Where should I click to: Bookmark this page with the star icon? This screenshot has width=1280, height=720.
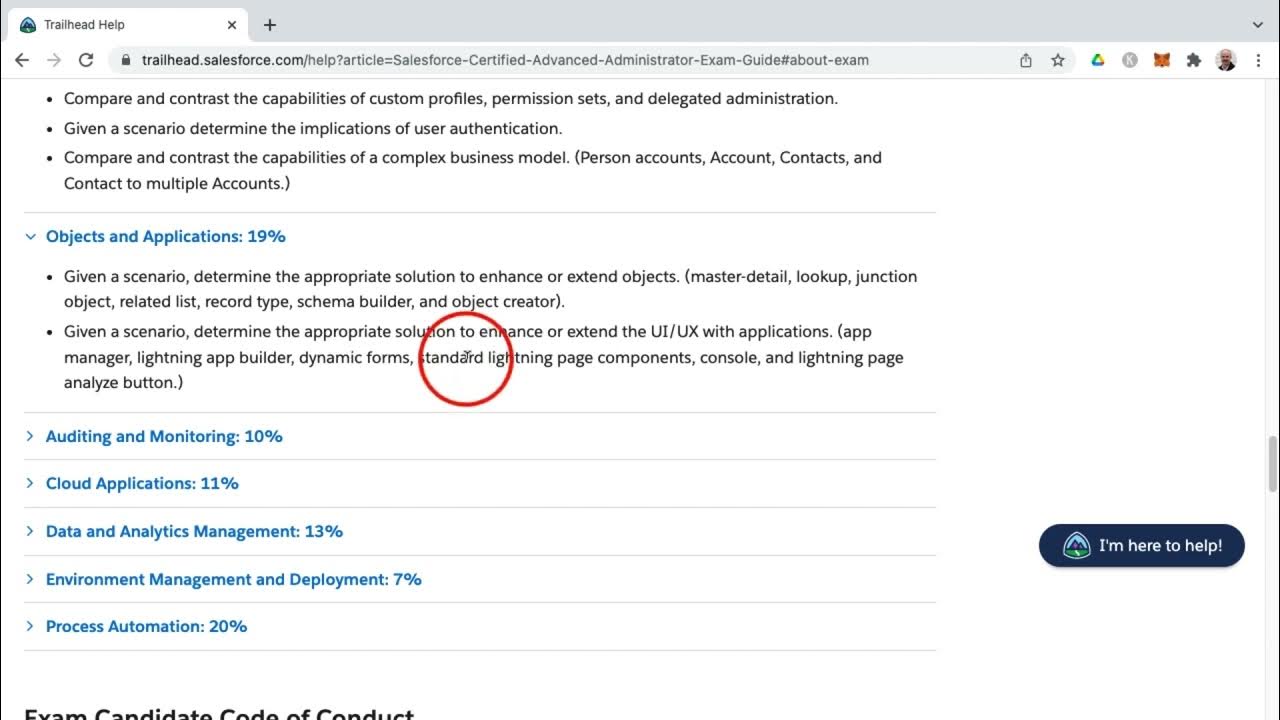(x=1058, y=60)
